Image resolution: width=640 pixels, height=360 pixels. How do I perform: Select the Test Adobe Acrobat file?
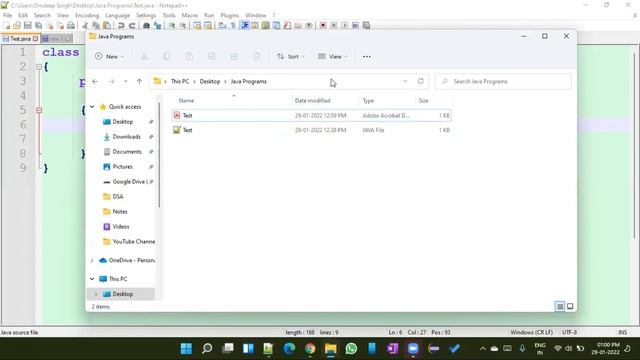coord(311,116)
